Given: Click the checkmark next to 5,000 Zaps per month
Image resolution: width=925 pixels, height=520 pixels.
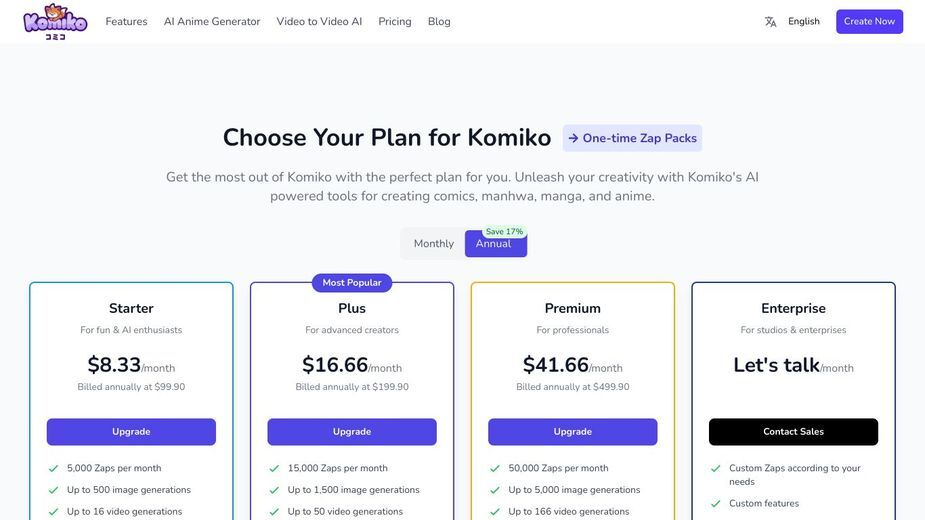Looking at the screenshot, I should coord(54,468).
